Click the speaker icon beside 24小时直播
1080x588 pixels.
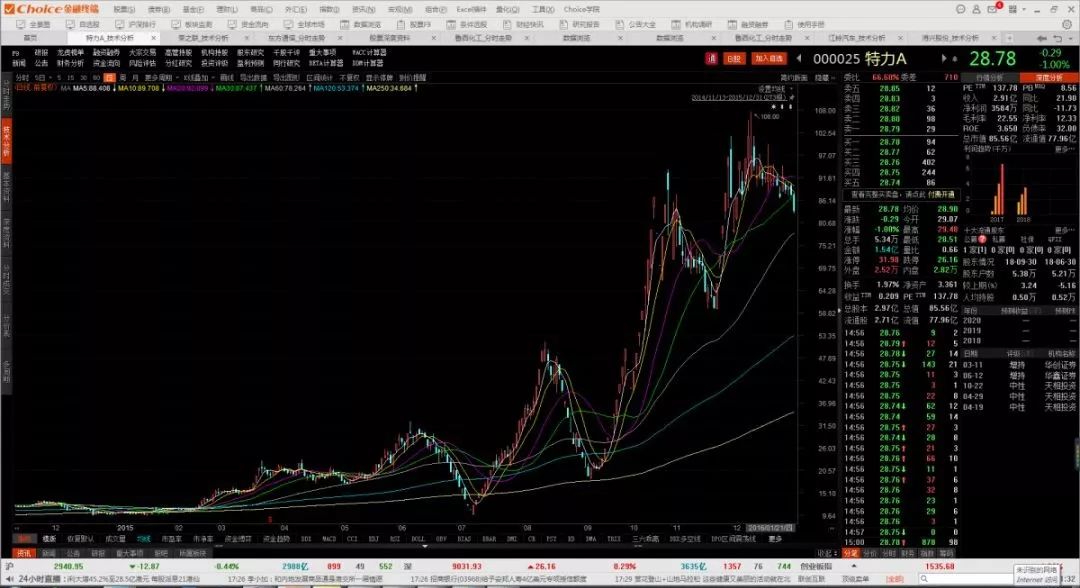[x=8, y=579]
